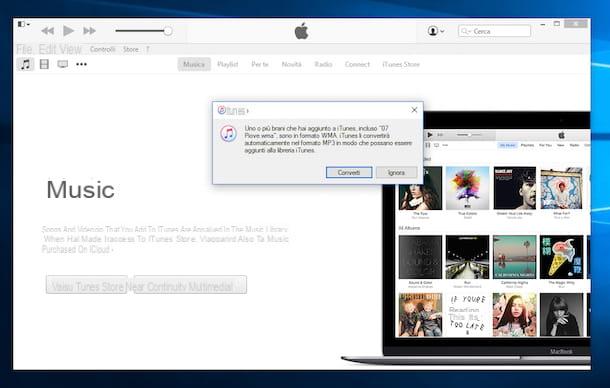Click the Ignora button in dialog
The width and height of the screenshot is (610, 388).
[x=396, y=172]
